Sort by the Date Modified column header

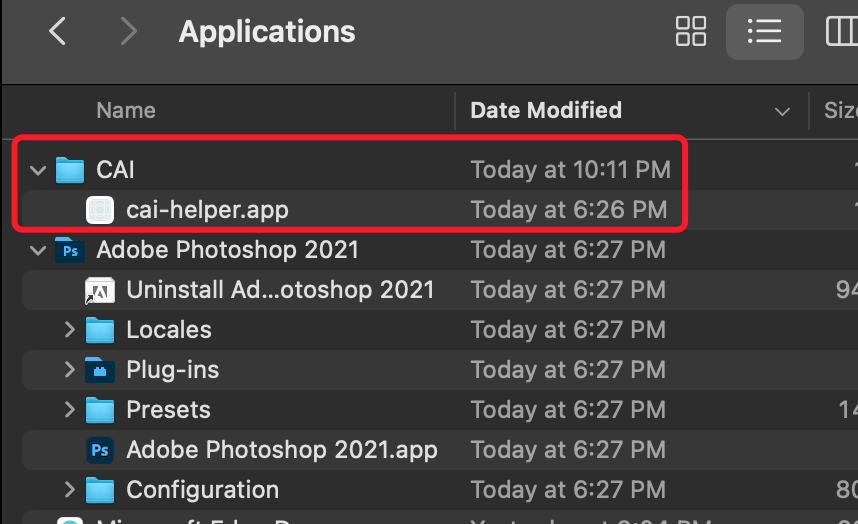(x=546, y=110)
